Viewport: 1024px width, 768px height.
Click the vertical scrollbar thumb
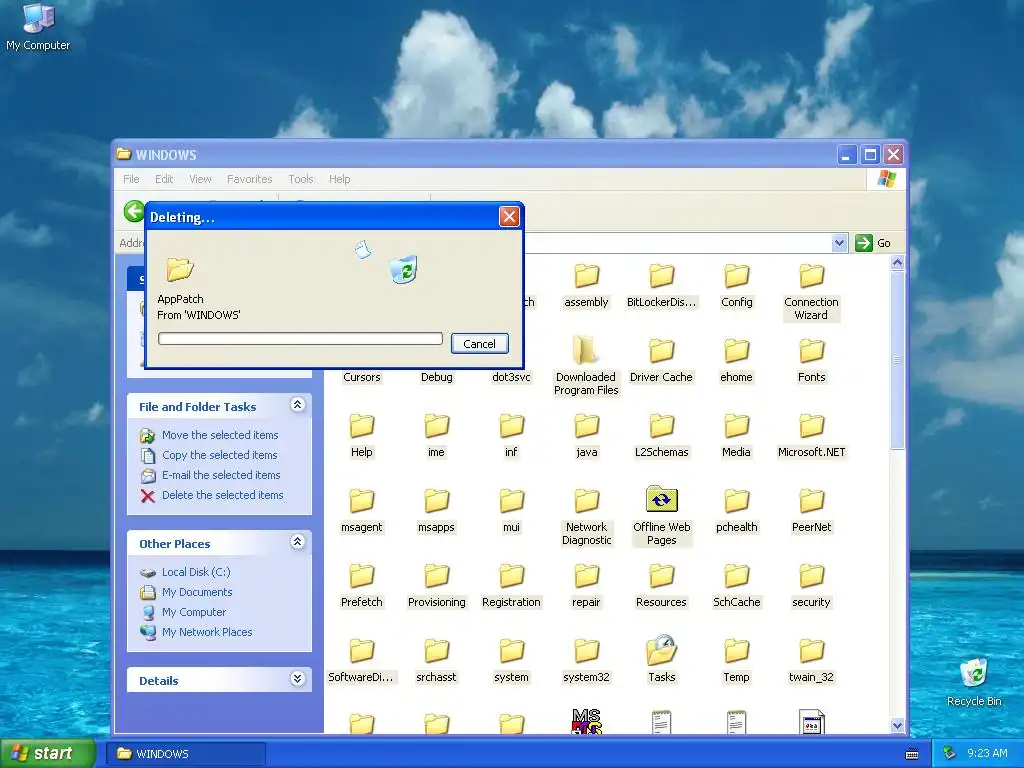[897, 360]
